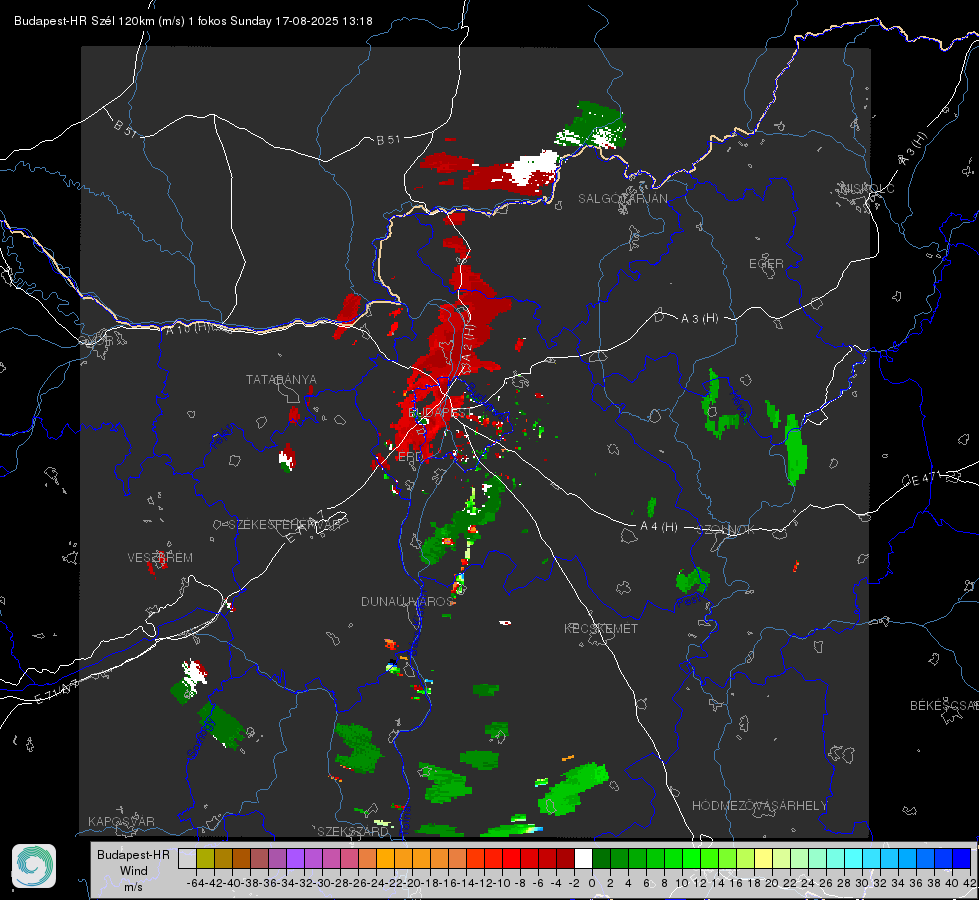Click the radar title text at the top

(194, 21)
